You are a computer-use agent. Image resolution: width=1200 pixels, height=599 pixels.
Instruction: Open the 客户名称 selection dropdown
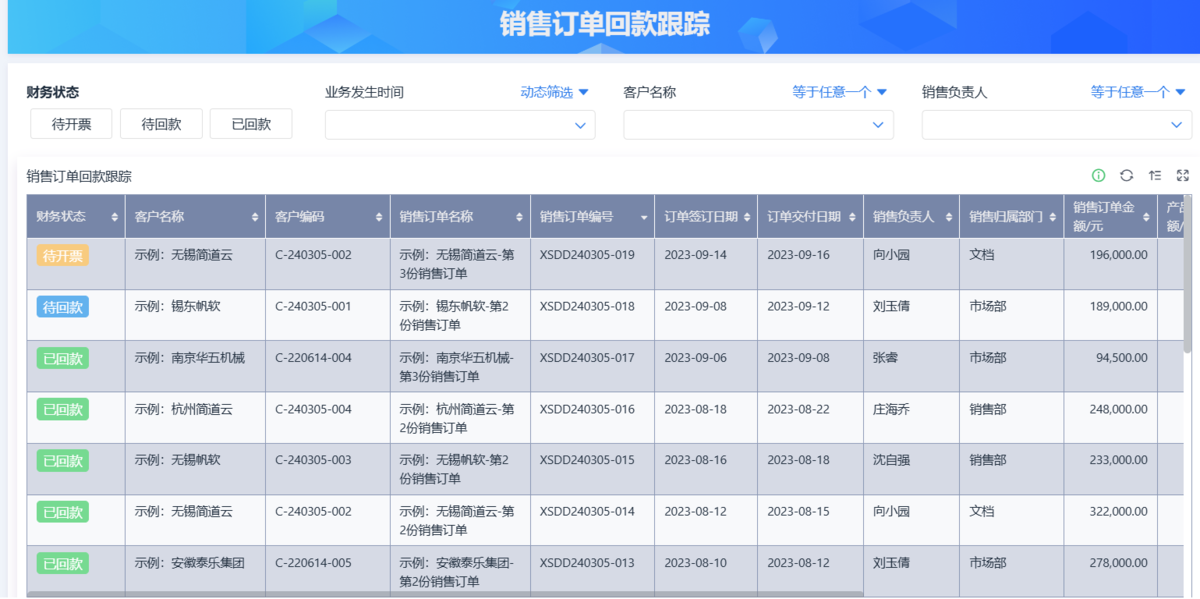pyautogui.click(x=758, y=125)
